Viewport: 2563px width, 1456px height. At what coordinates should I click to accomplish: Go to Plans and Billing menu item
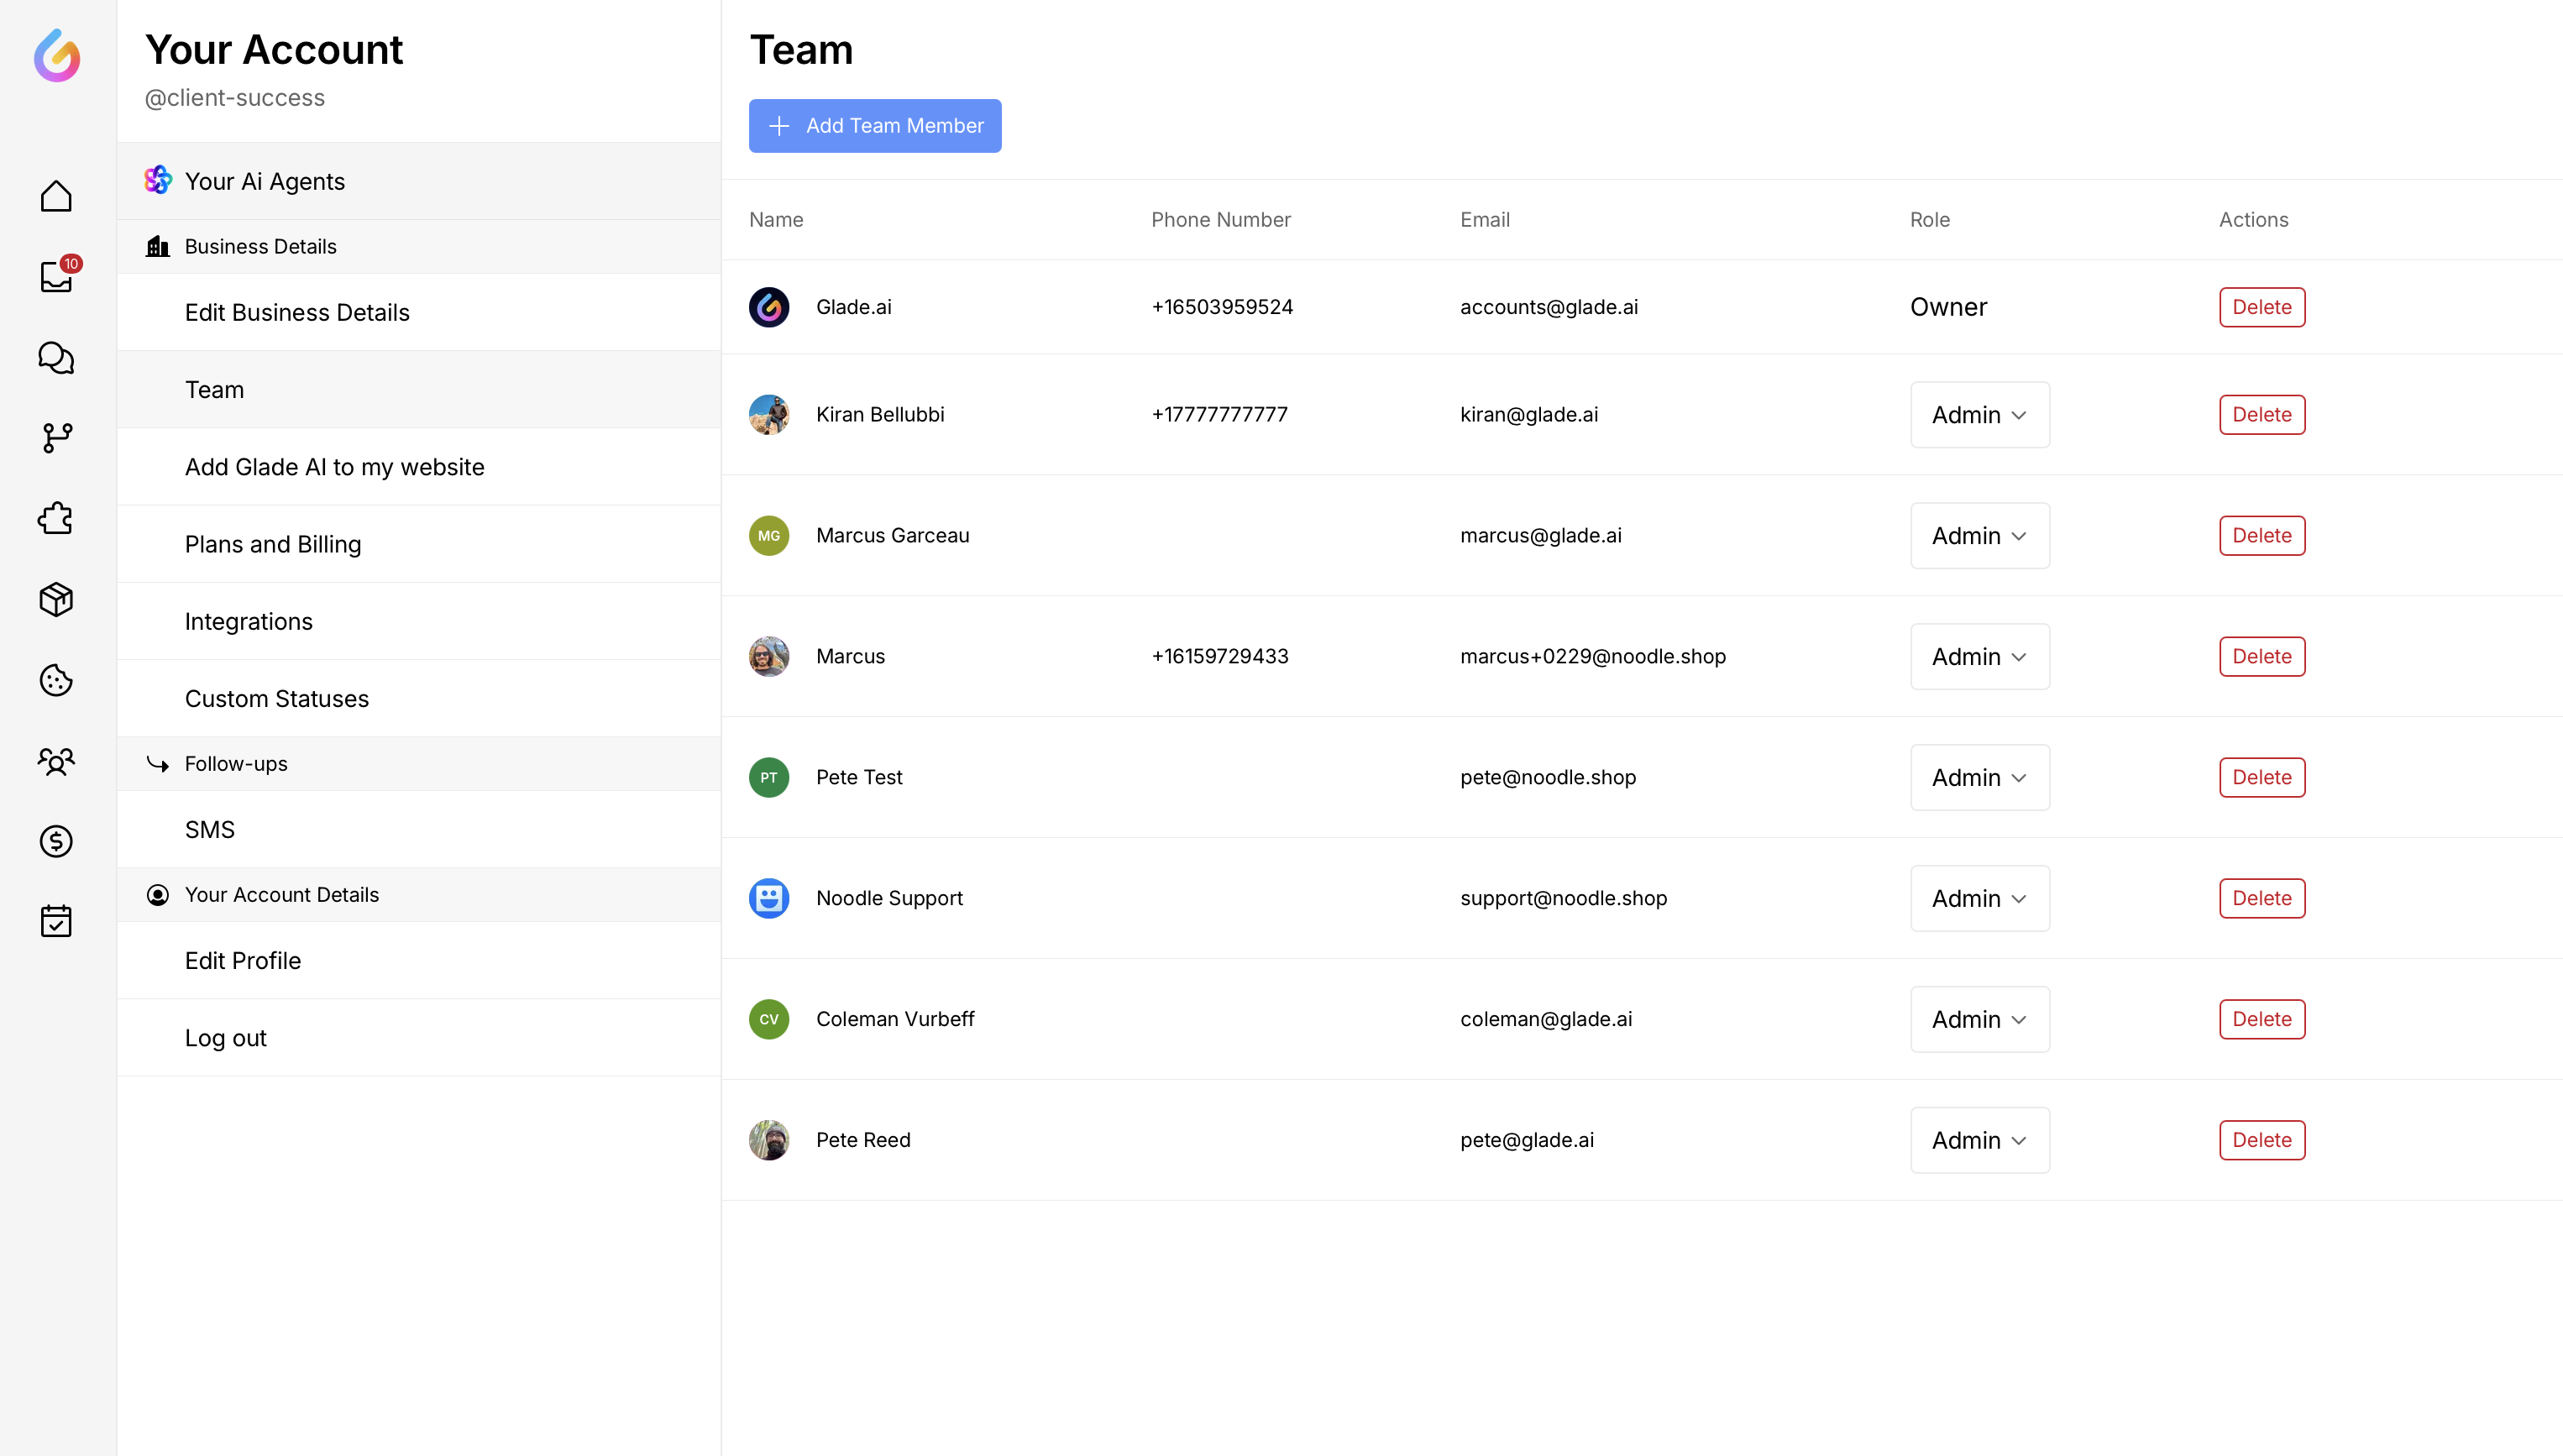click(272, 544)
